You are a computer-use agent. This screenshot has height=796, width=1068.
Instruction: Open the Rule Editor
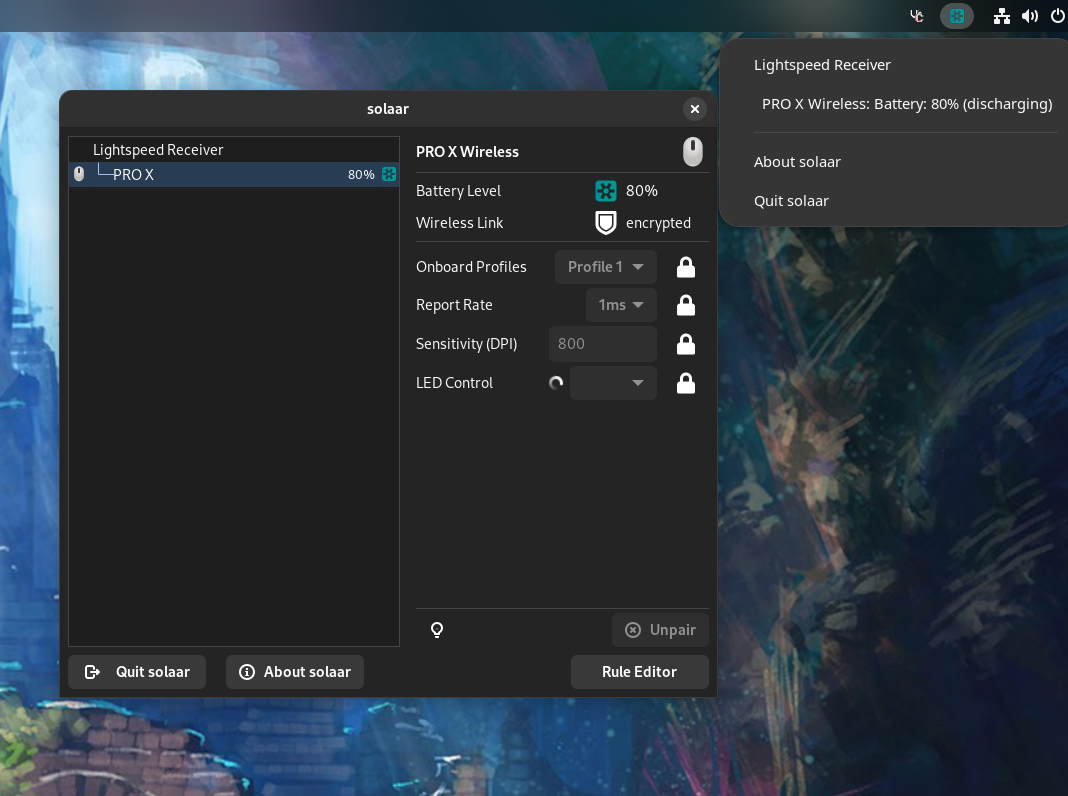coord(640,672)
